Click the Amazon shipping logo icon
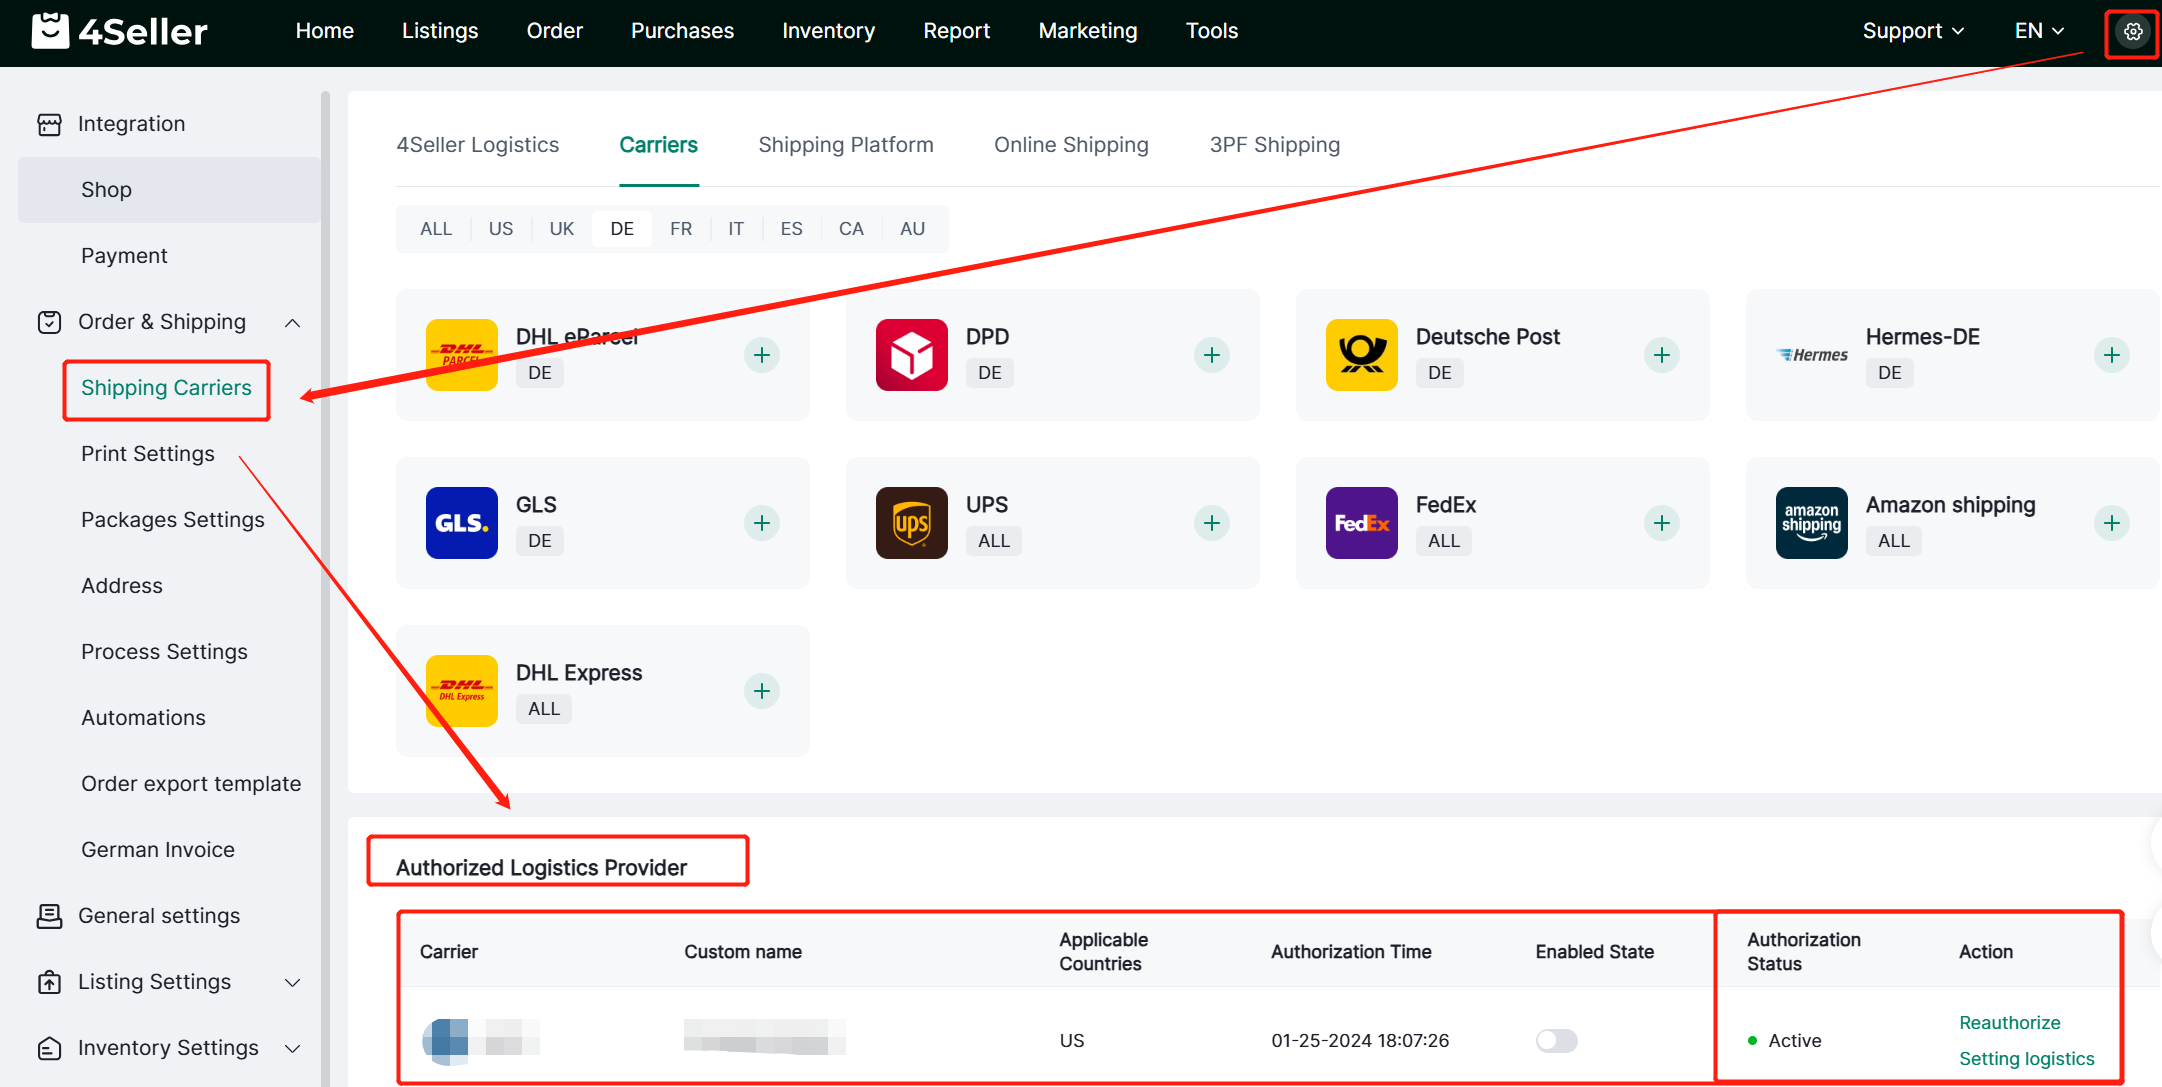 (1811, 523)
